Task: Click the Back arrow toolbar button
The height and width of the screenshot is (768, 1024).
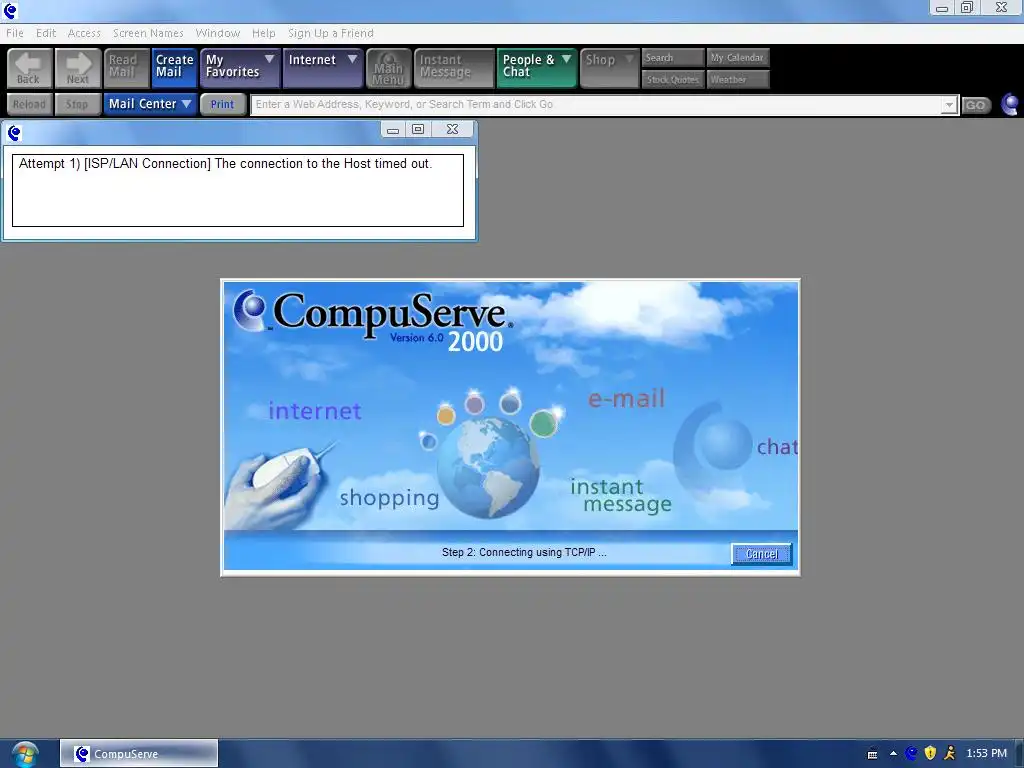Action: pyautogui.click(x=29, y=68)
